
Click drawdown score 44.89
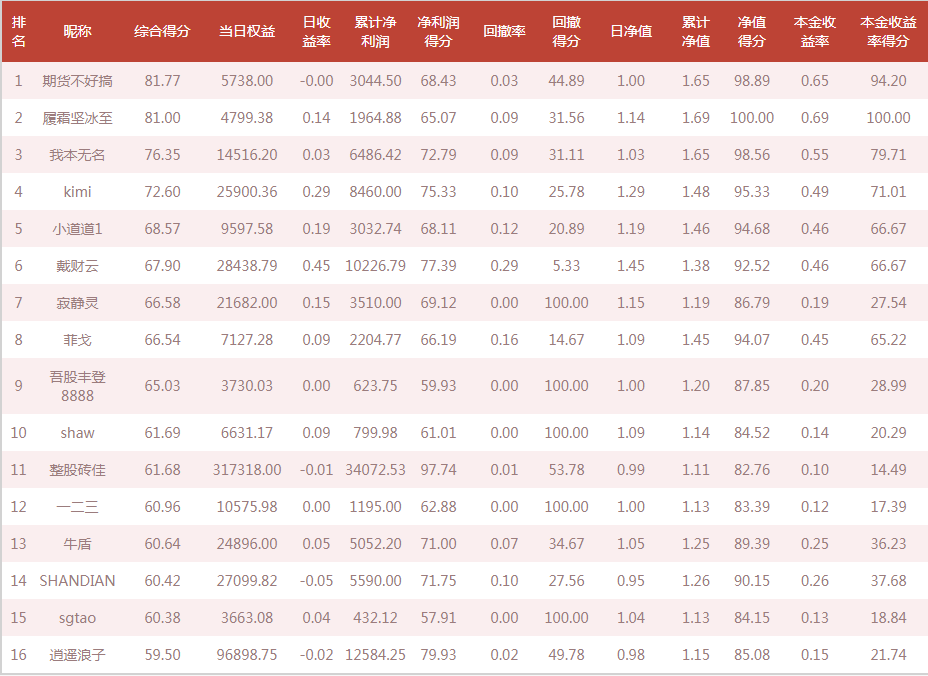(566, 81)
